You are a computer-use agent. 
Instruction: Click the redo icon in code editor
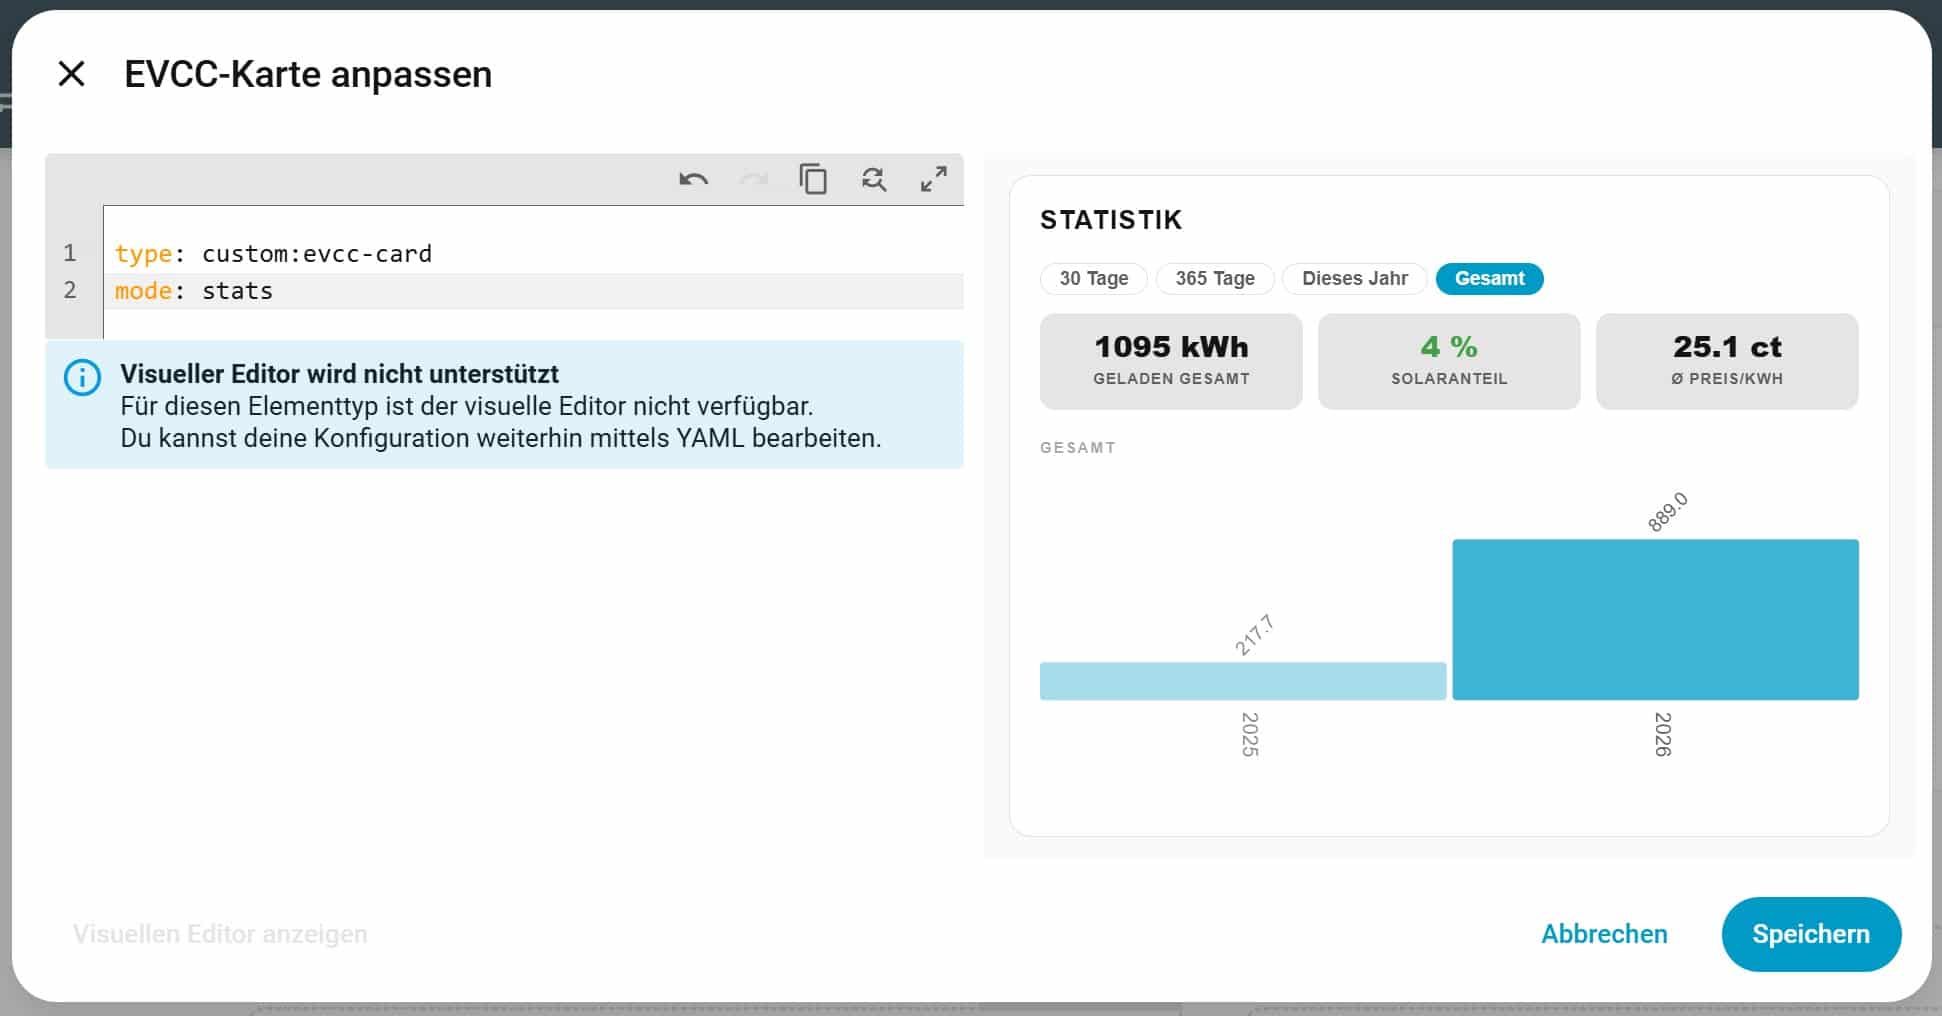(753, 179)
